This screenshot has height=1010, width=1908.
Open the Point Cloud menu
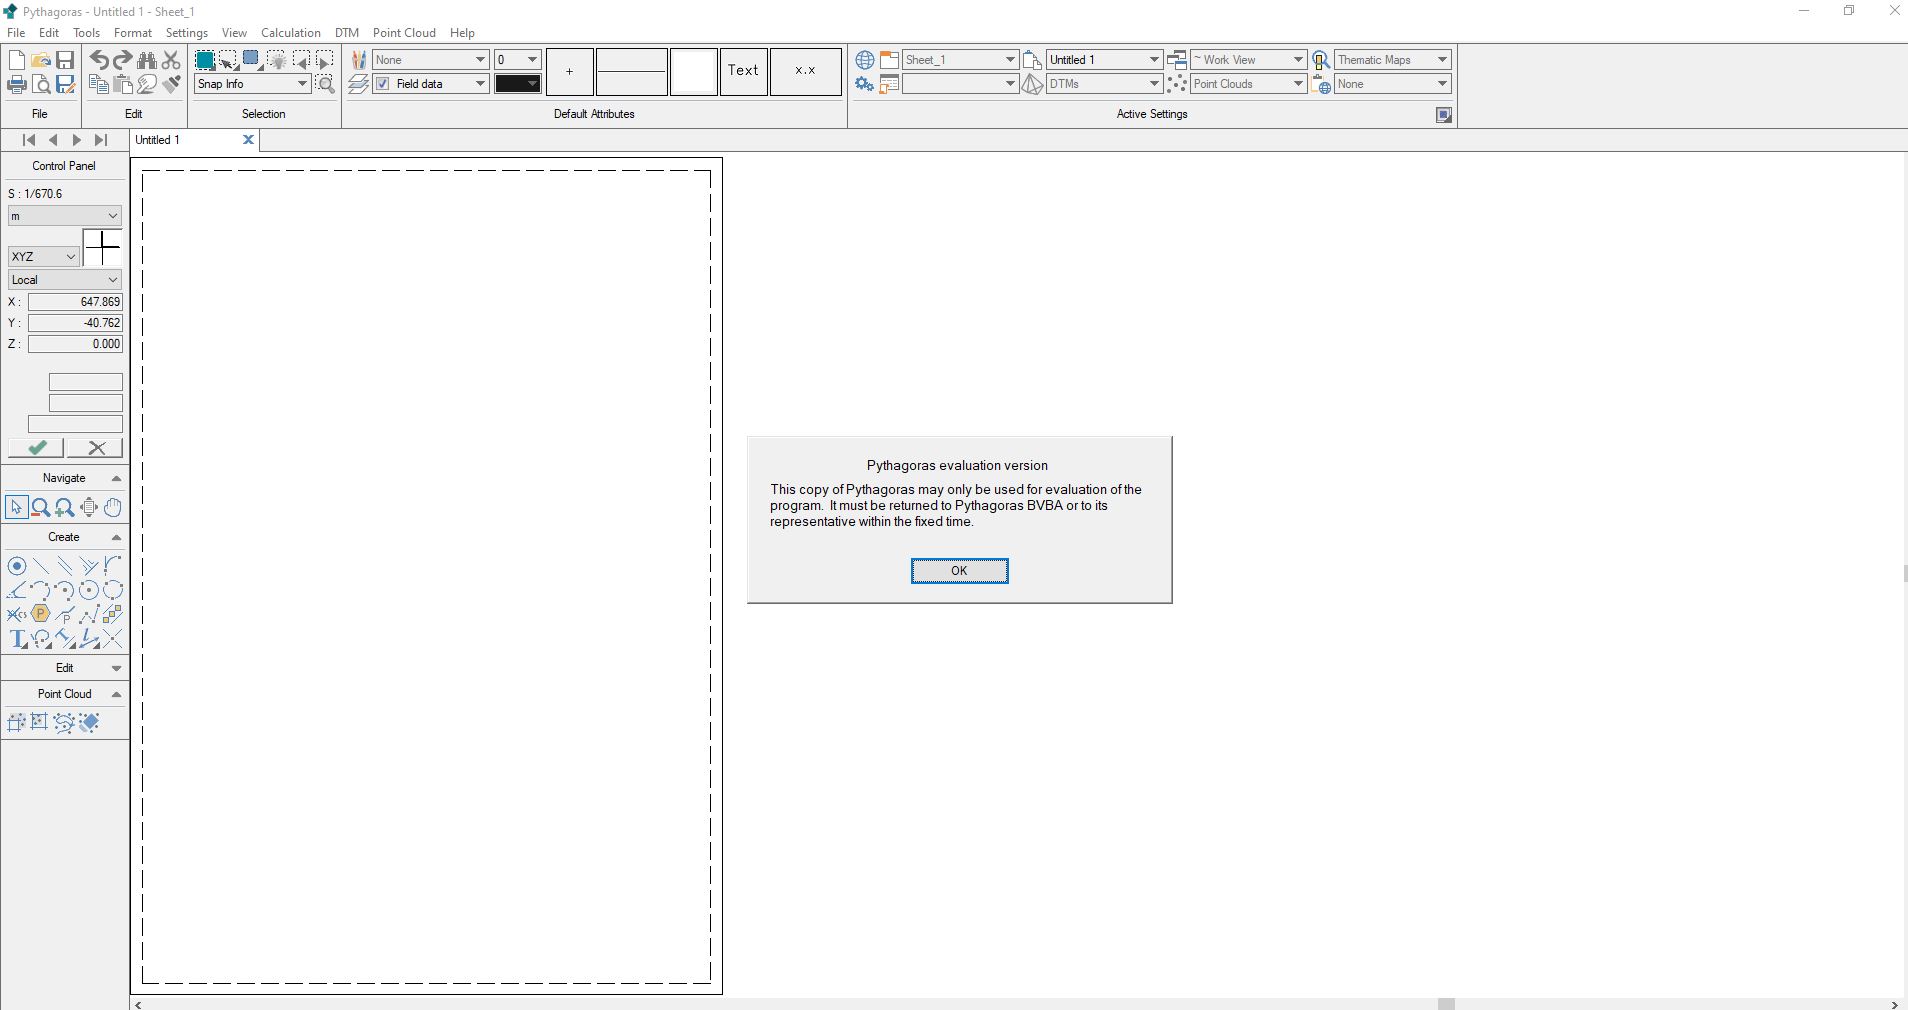404,33
